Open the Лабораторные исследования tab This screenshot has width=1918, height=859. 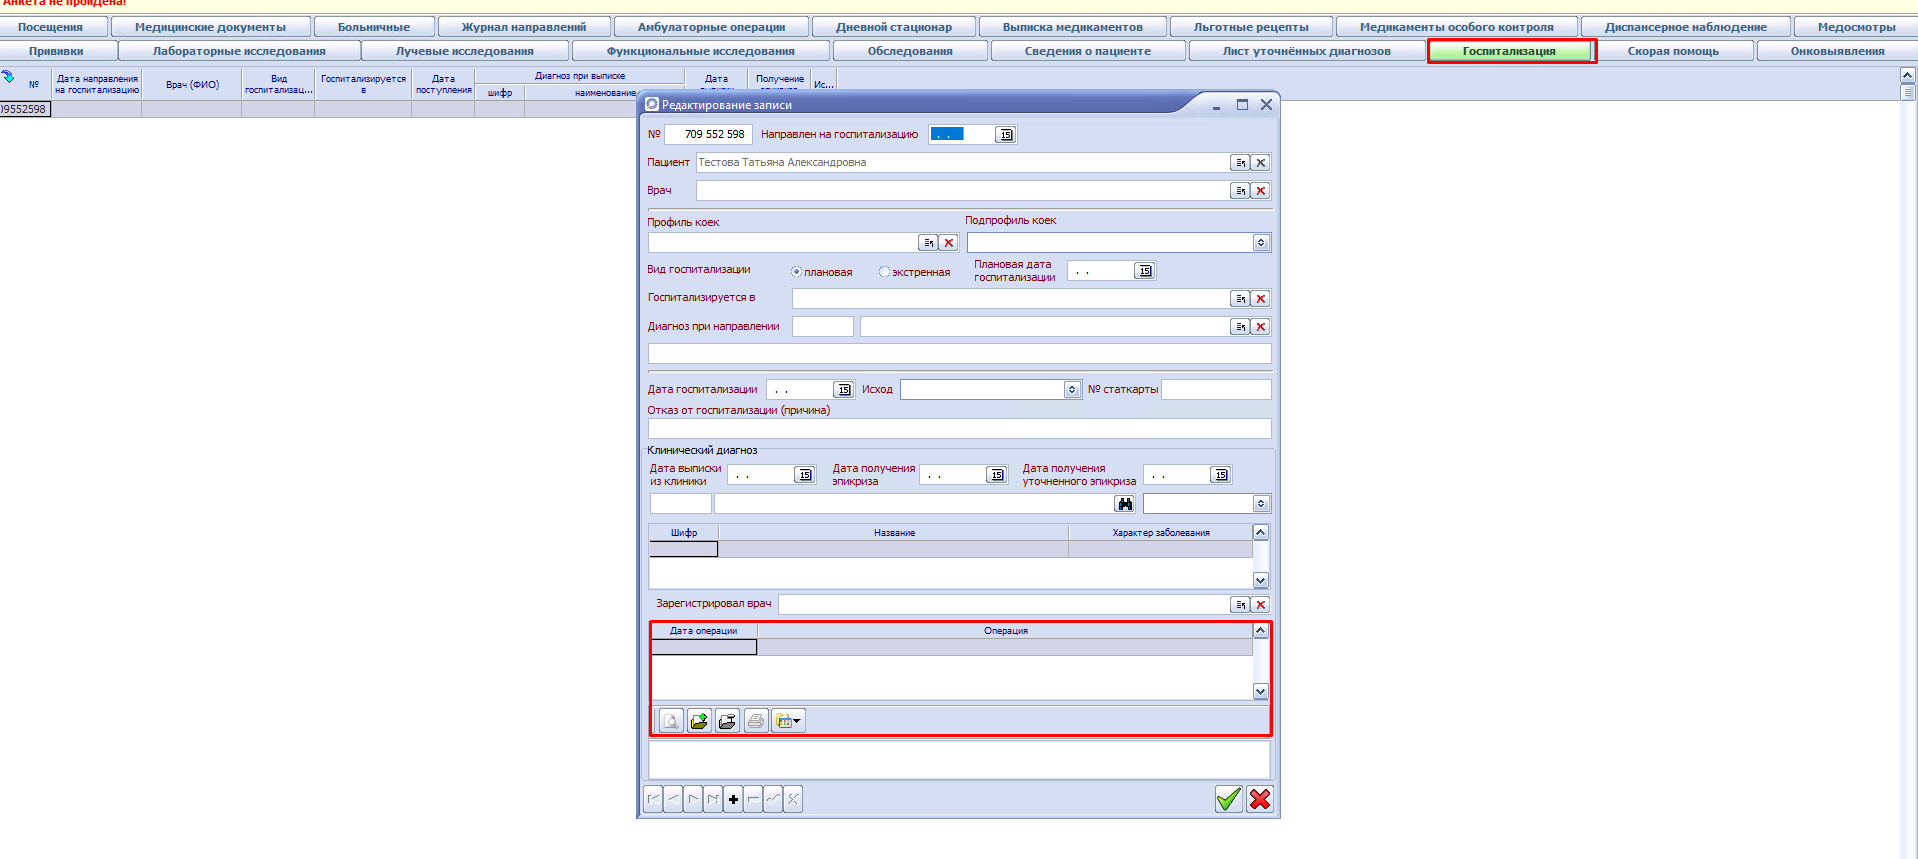point(239,51)
